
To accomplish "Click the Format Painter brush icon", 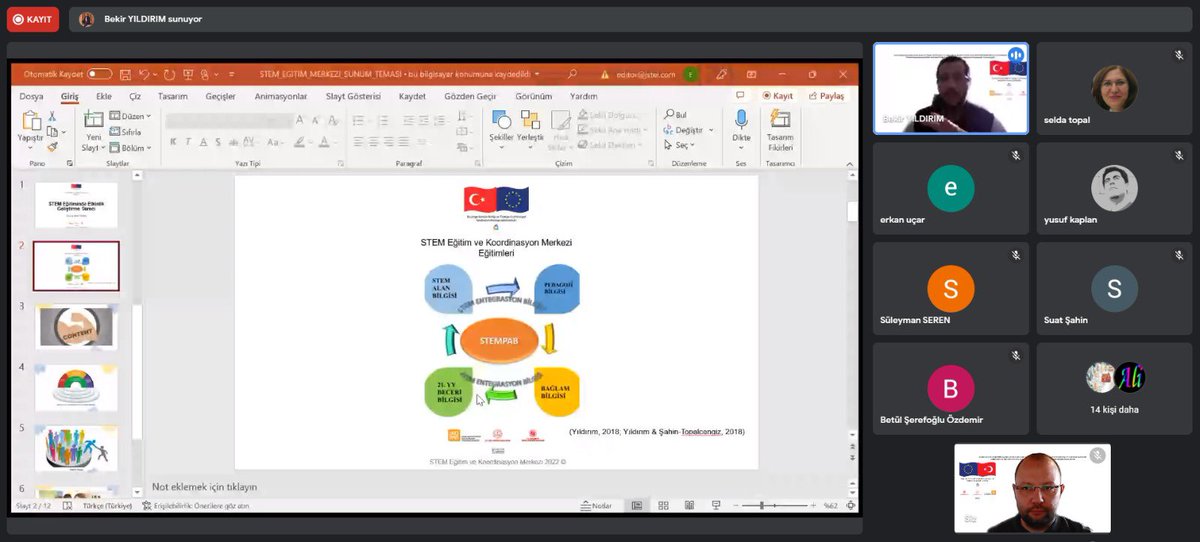I will point(52,146).
